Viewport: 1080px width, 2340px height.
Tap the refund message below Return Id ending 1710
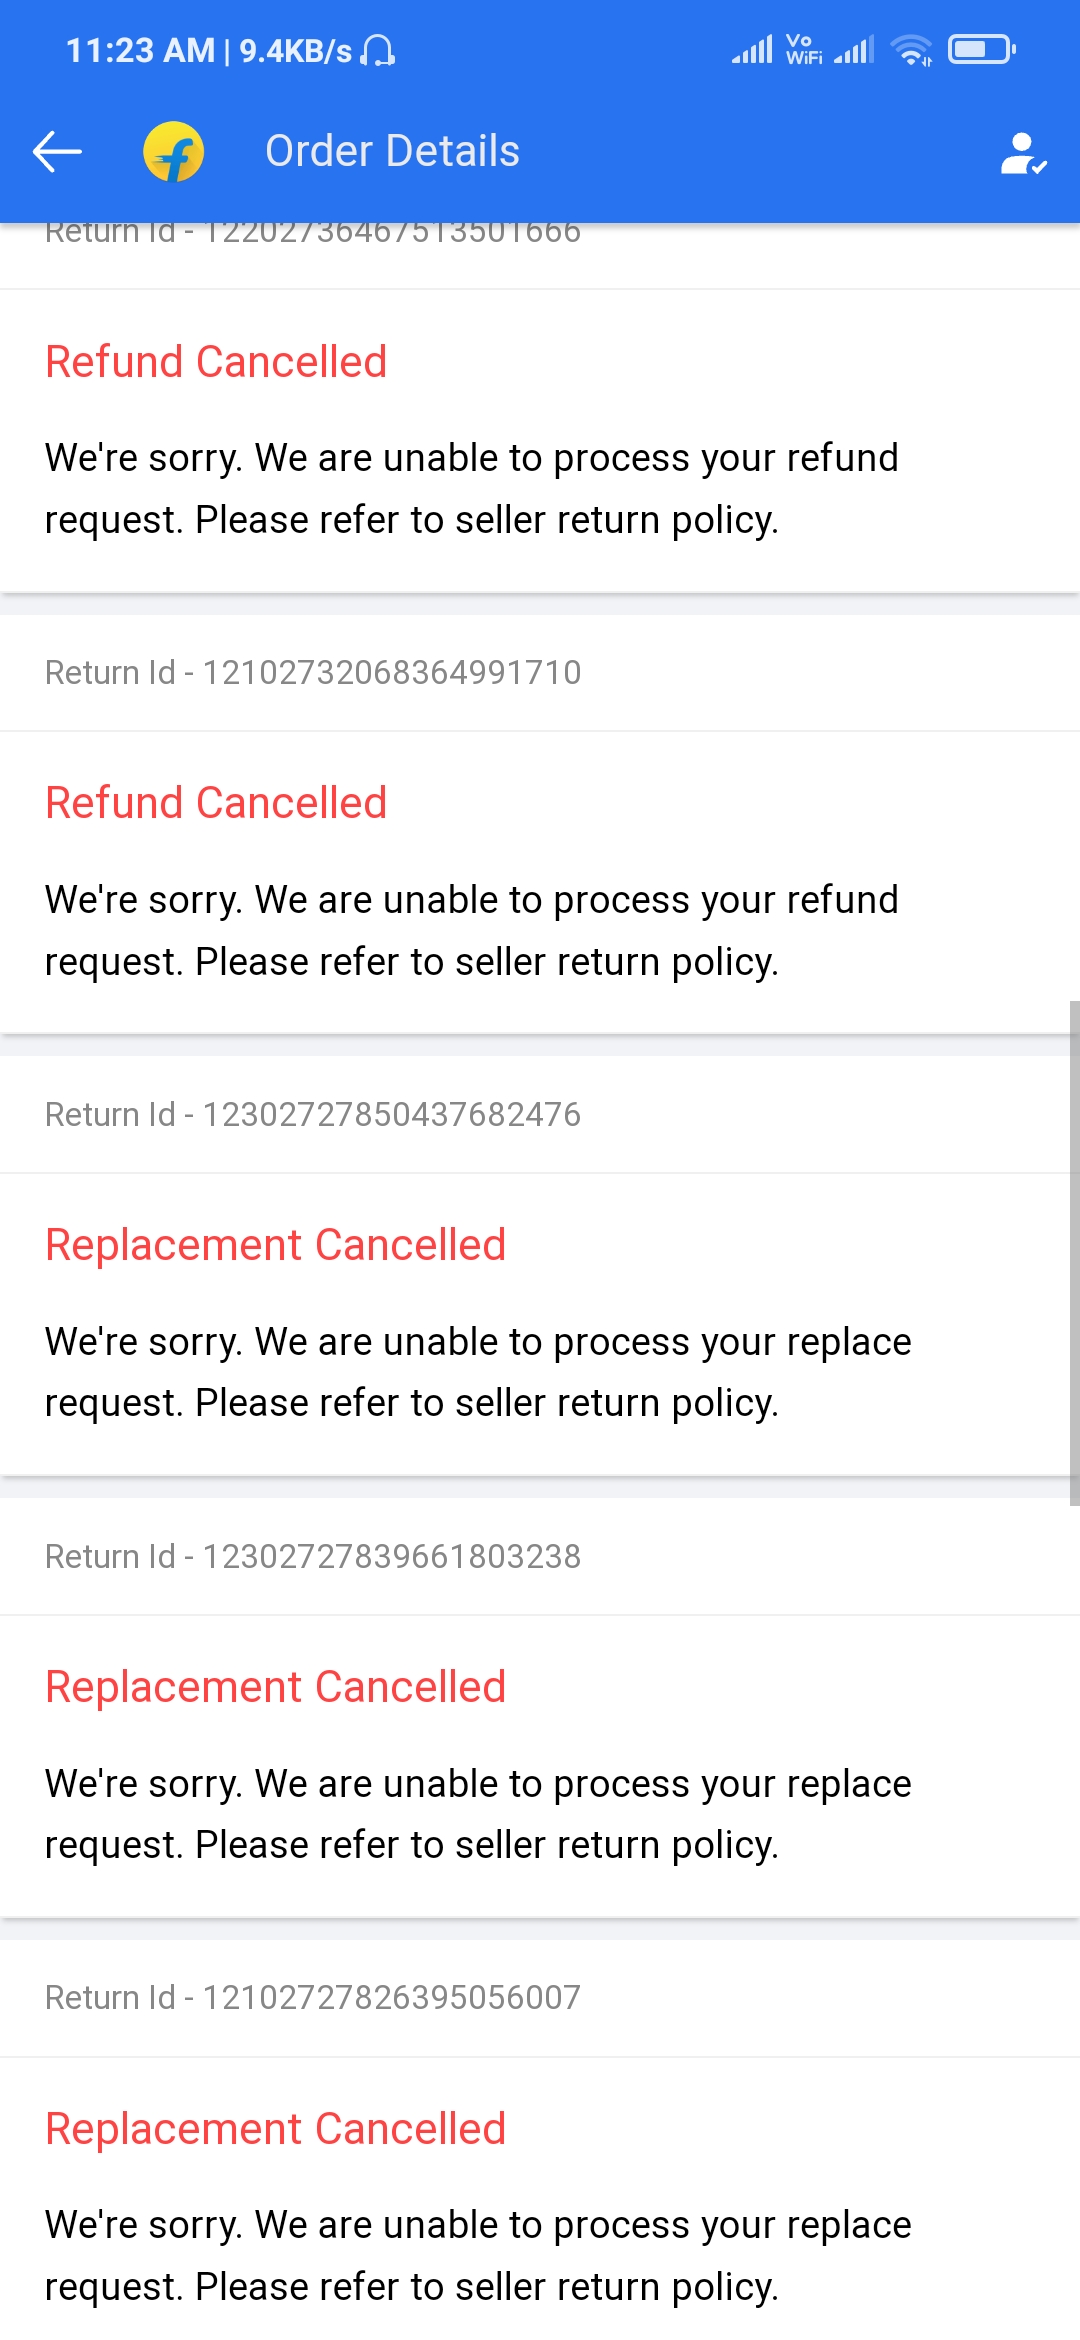472,930
